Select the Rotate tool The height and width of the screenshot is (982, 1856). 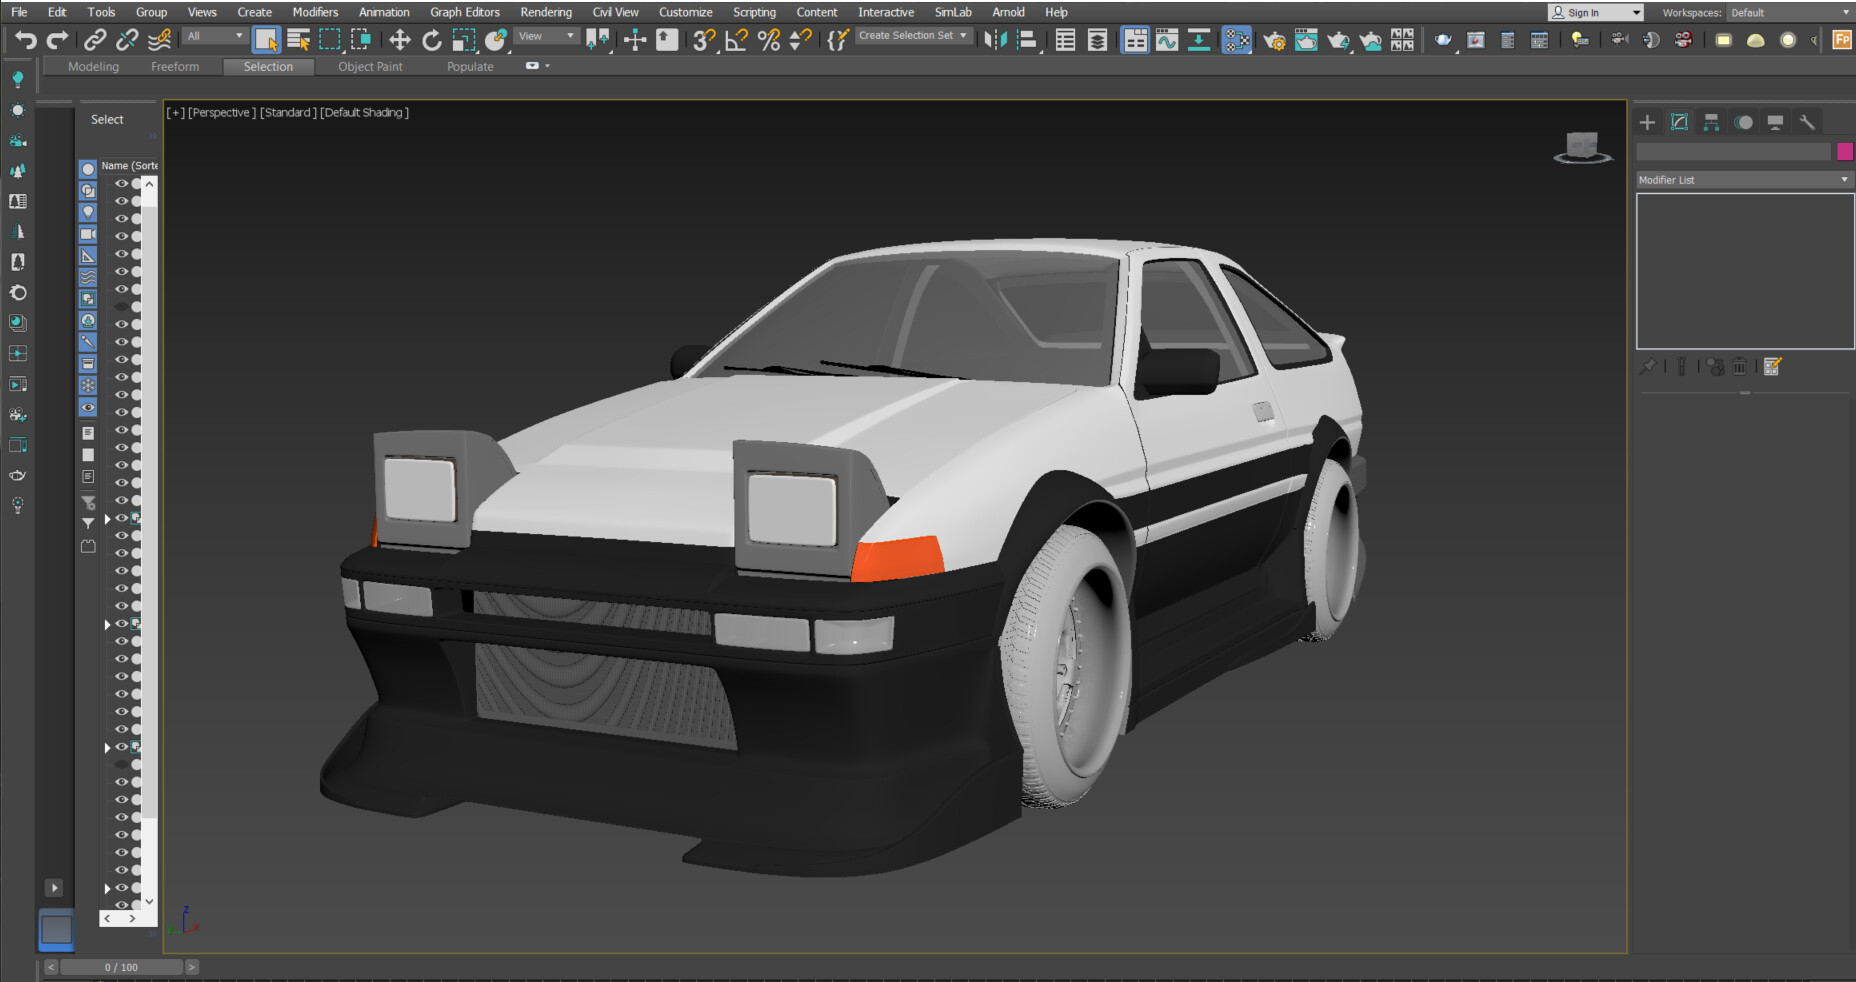tap(431, 40)
